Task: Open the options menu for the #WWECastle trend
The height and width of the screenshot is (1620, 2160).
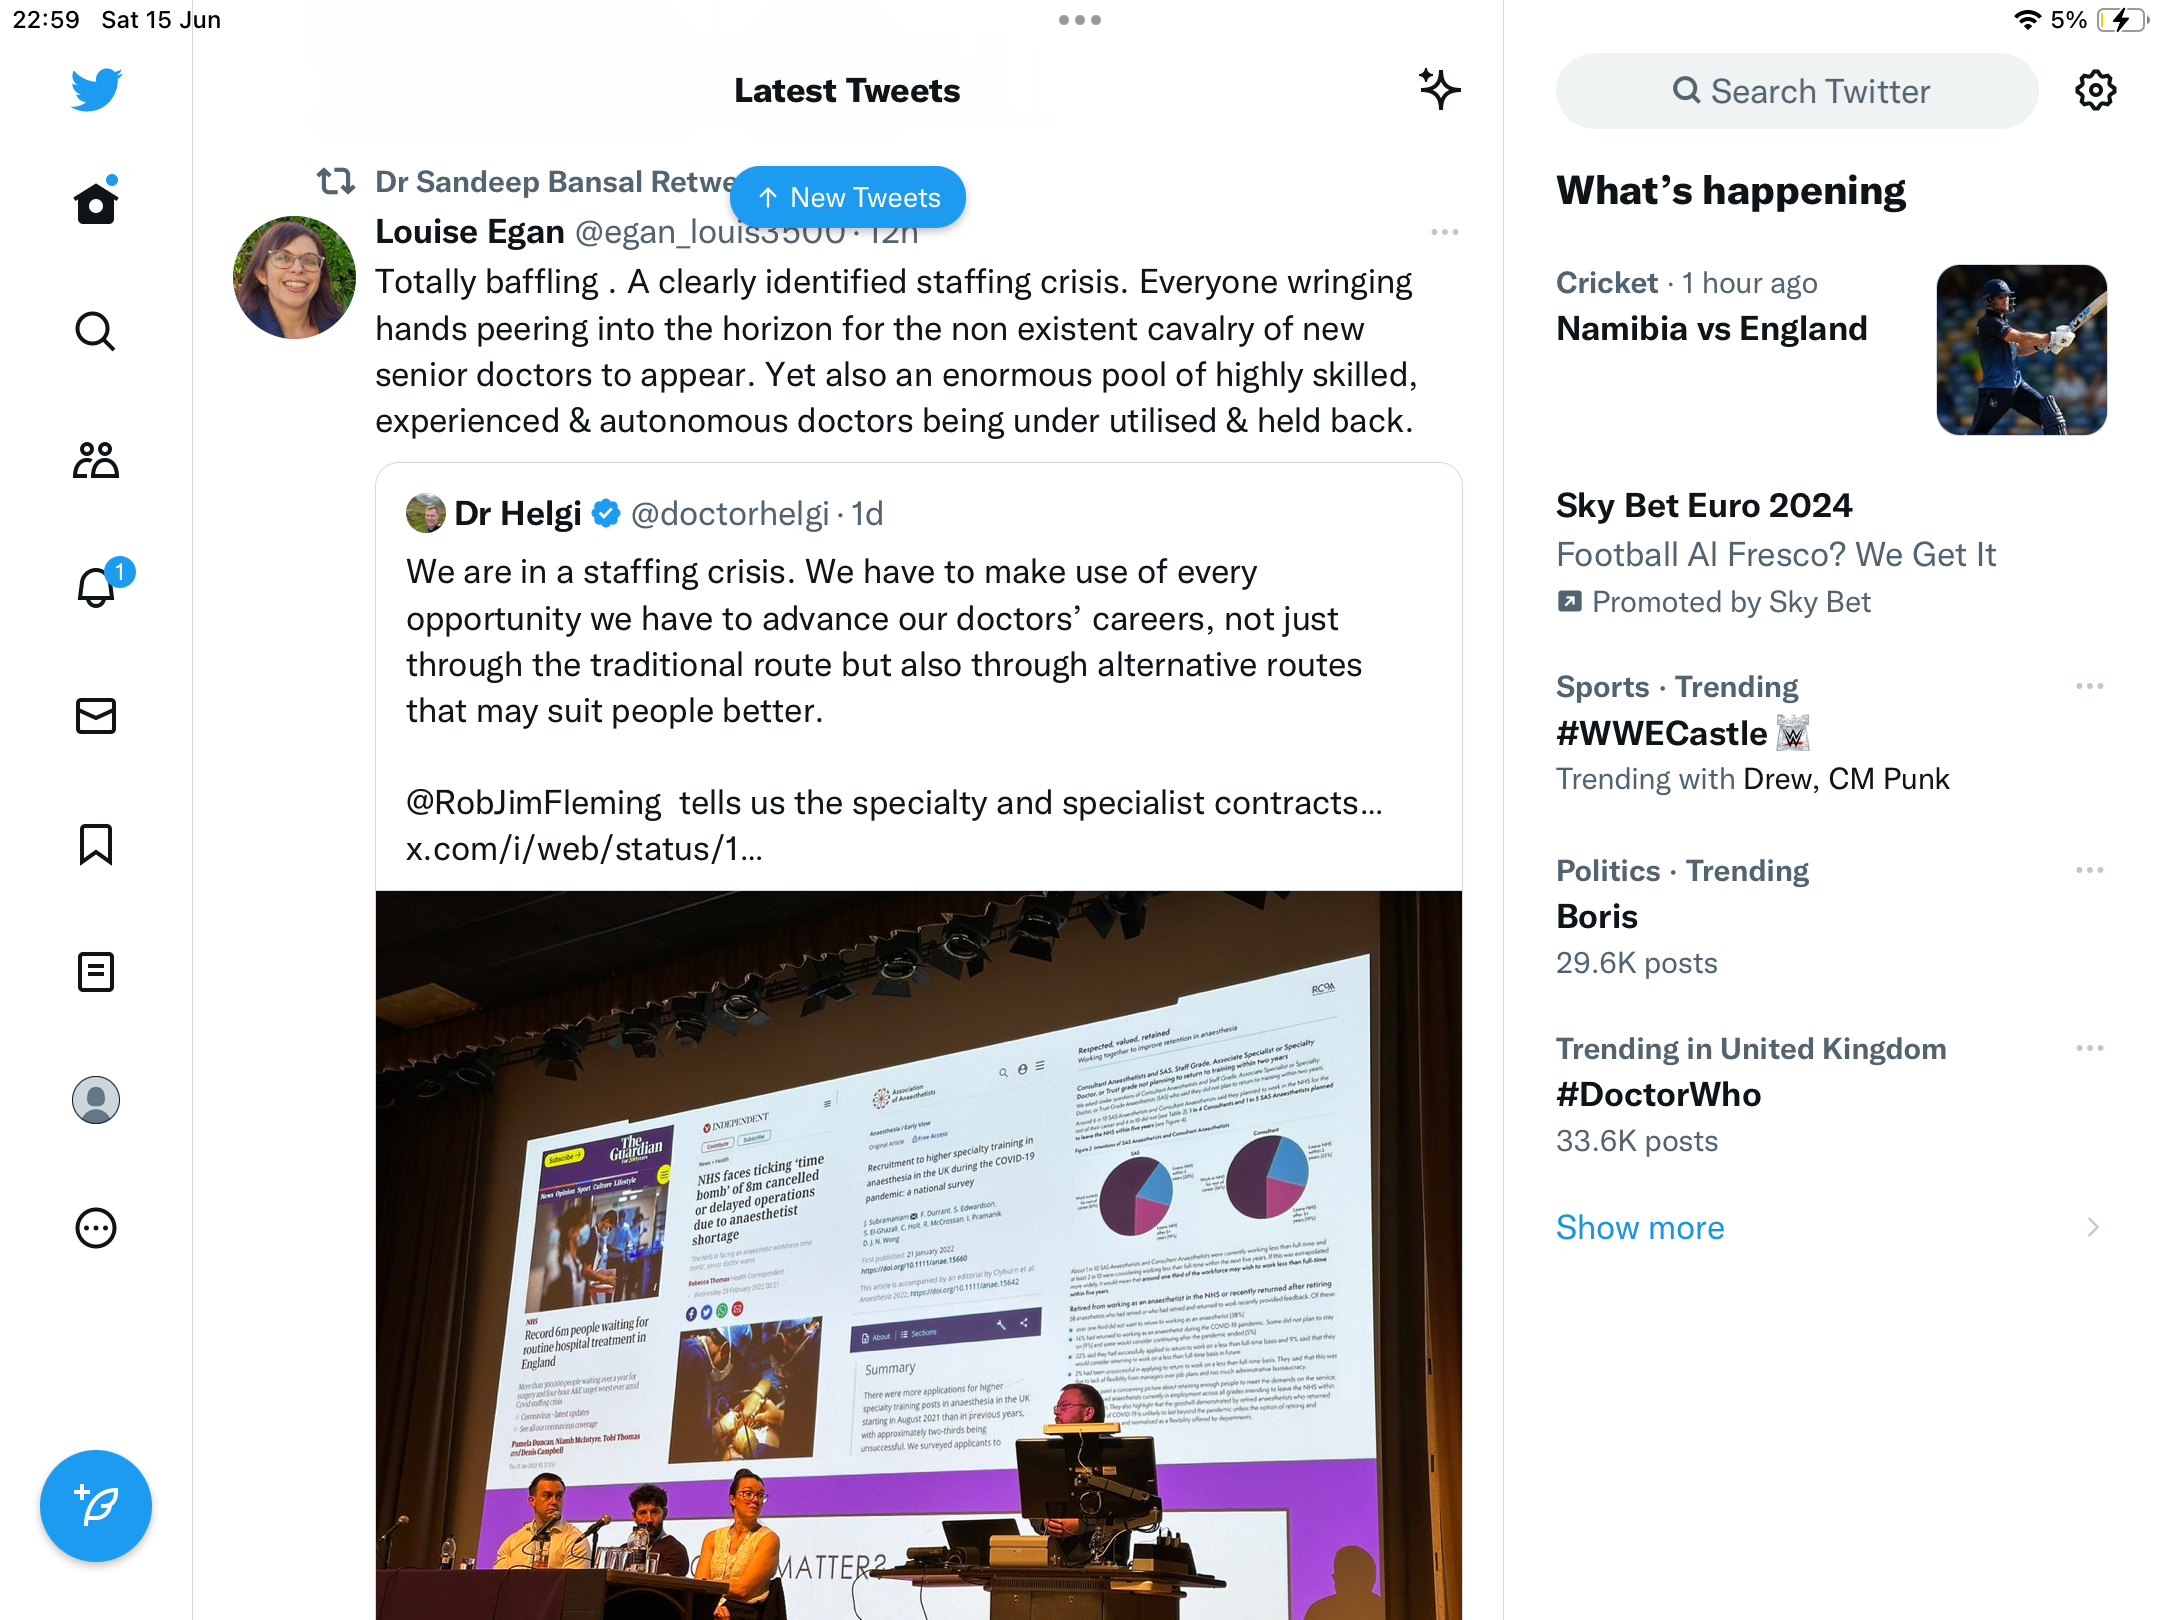Action: (x=2090, y=687)
